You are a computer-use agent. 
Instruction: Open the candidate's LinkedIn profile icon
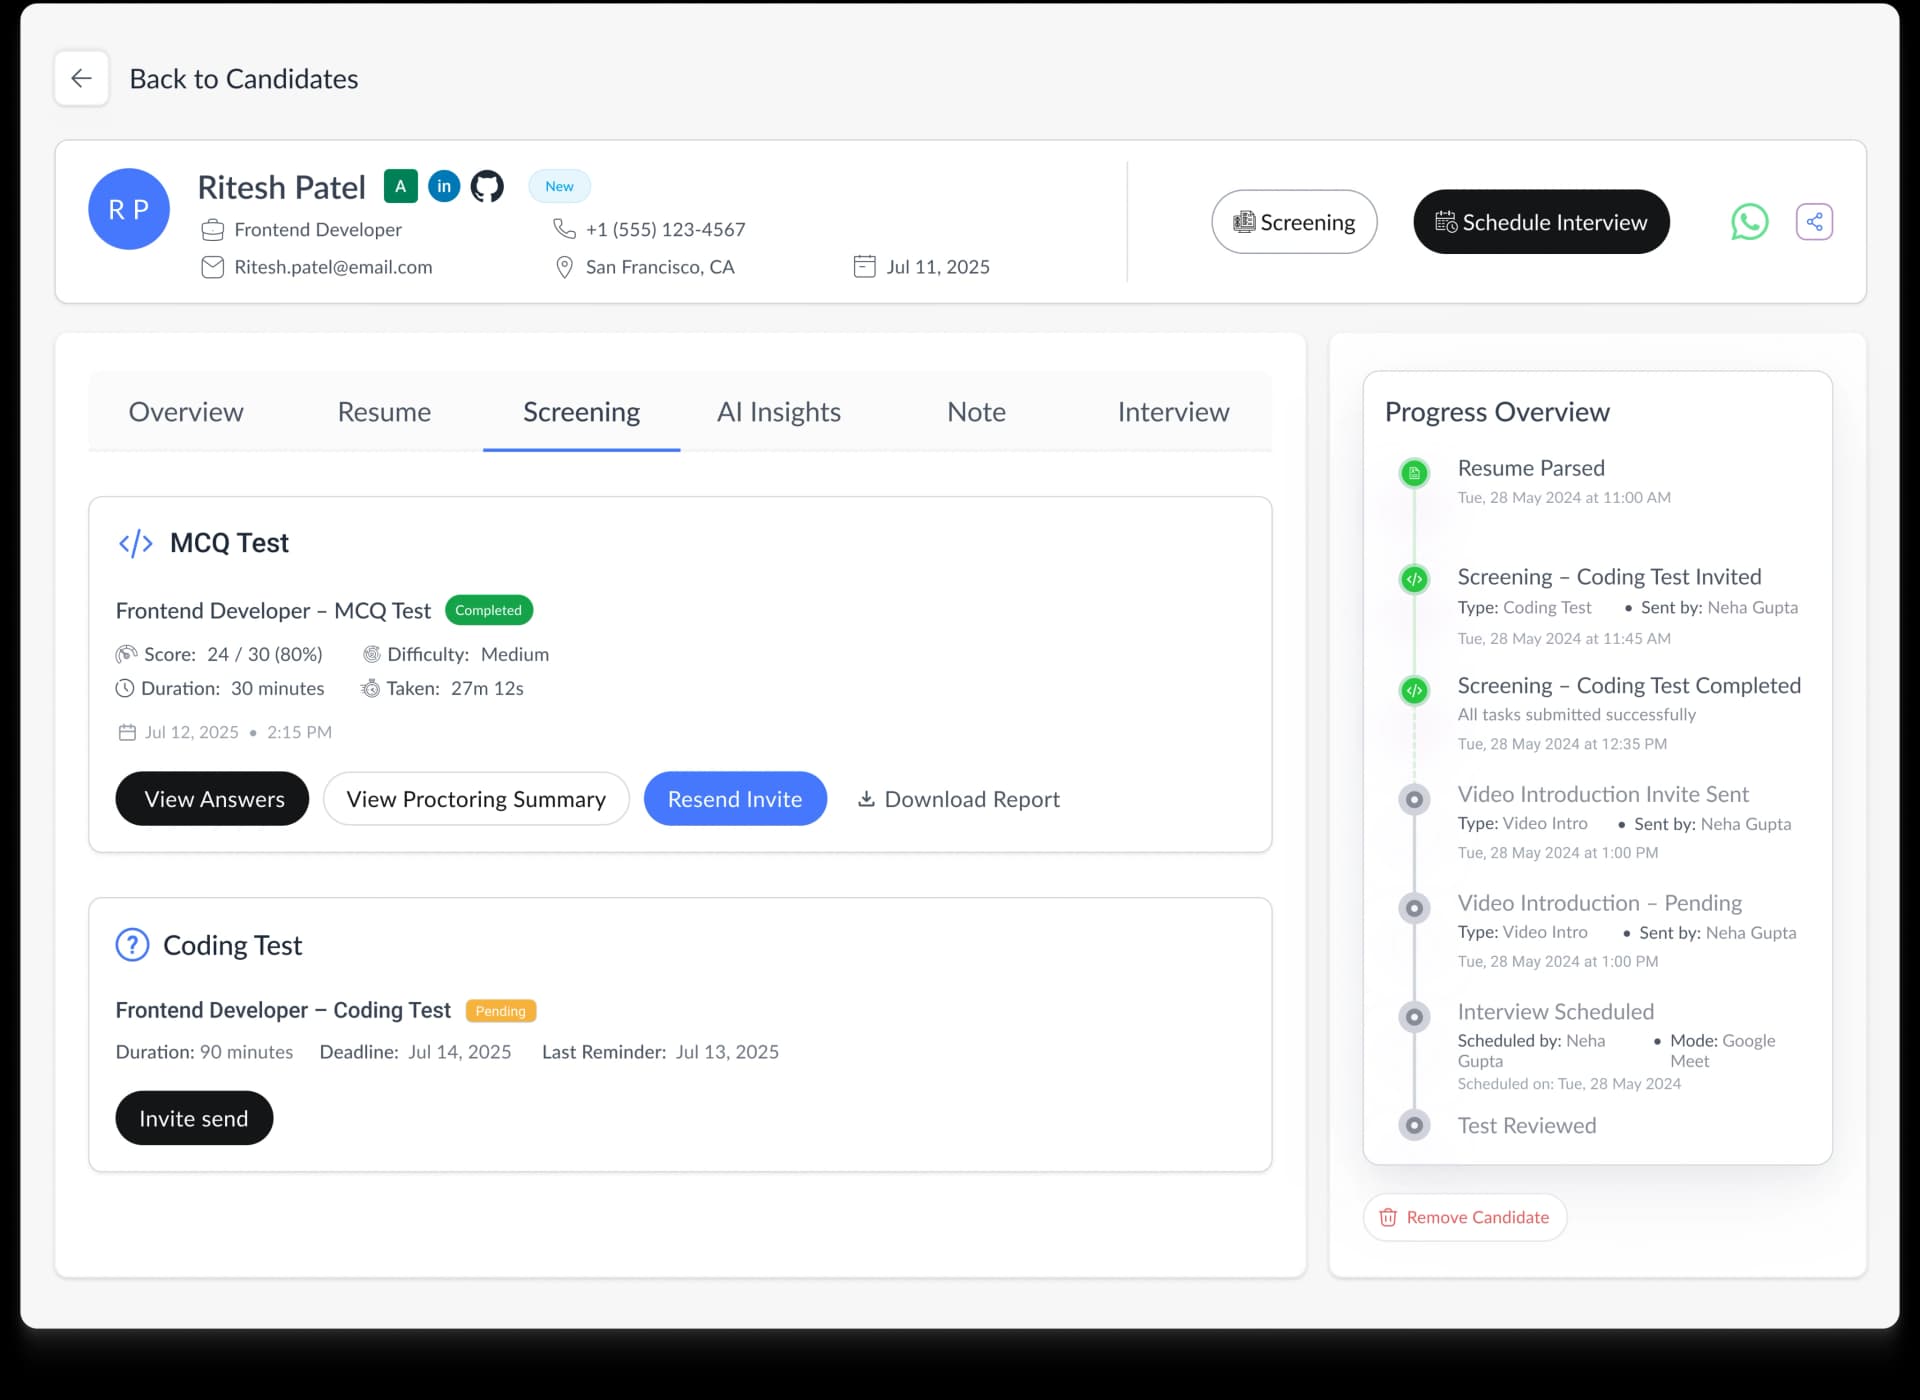click(443, 186)
